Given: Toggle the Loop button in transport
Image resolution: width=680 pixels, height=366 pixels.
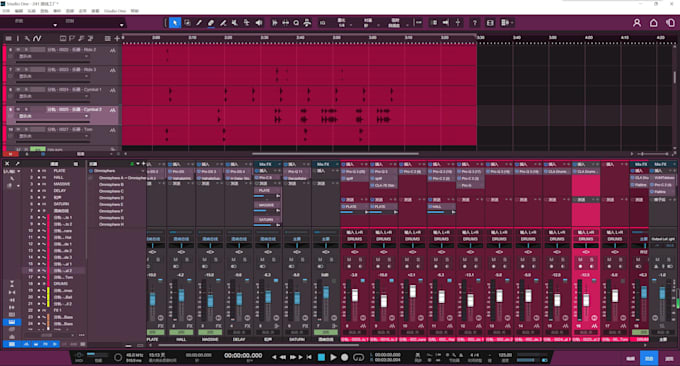Looking at the screenshot, I should tap(359, 357).
